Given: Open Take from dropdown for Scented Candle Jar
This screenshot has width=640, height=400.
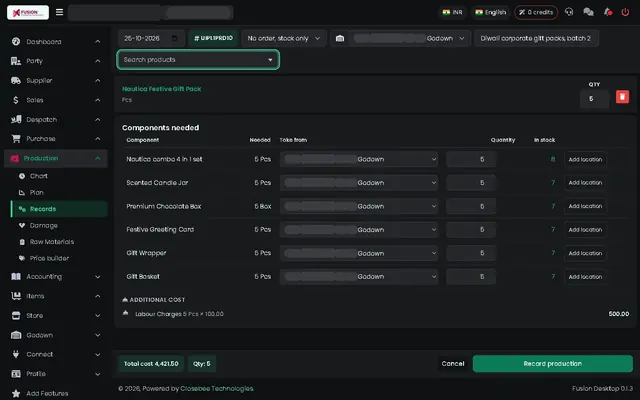Looking at the screenshot, I should point(359,182).
